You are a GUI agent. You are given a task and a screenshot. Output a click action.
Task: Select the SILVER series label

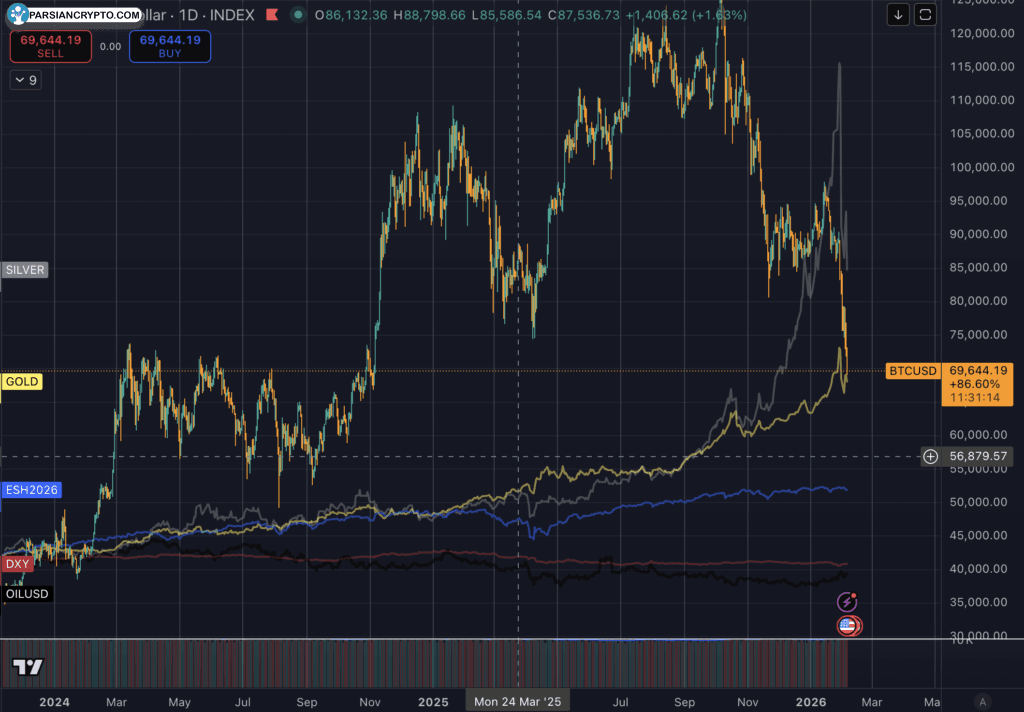click(x=25, y=270)
